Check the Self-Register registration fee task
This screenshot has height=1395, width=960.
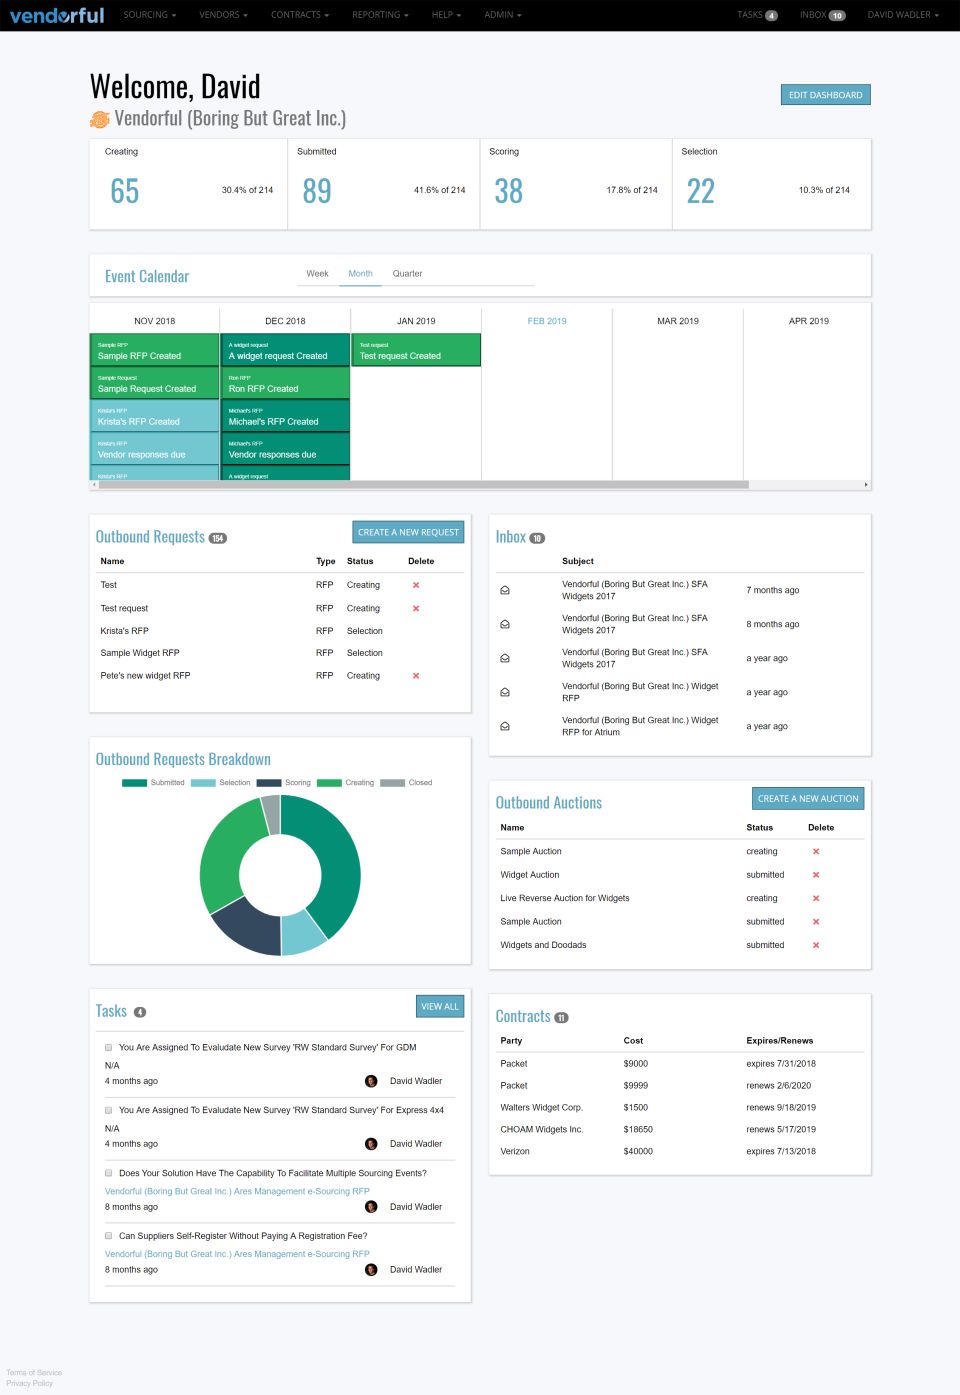109,1236
